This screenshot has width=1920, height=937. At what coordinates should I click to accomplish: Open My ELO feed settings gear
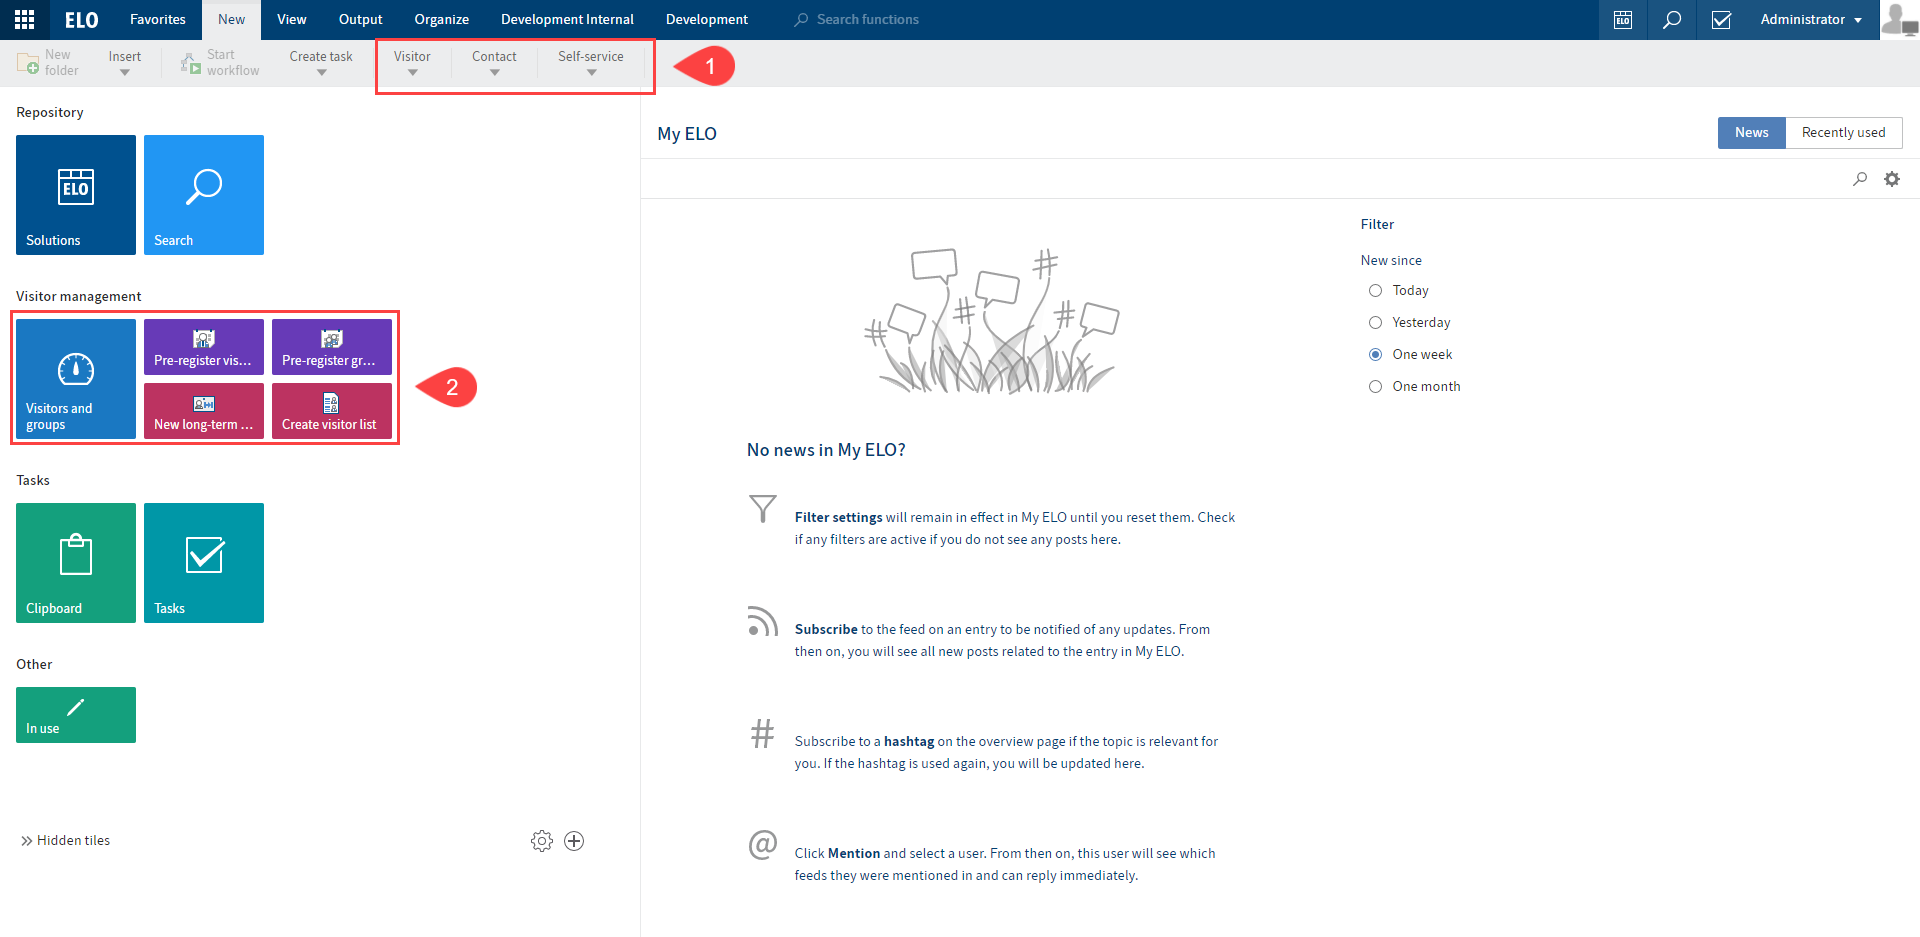pos(1892,179)
